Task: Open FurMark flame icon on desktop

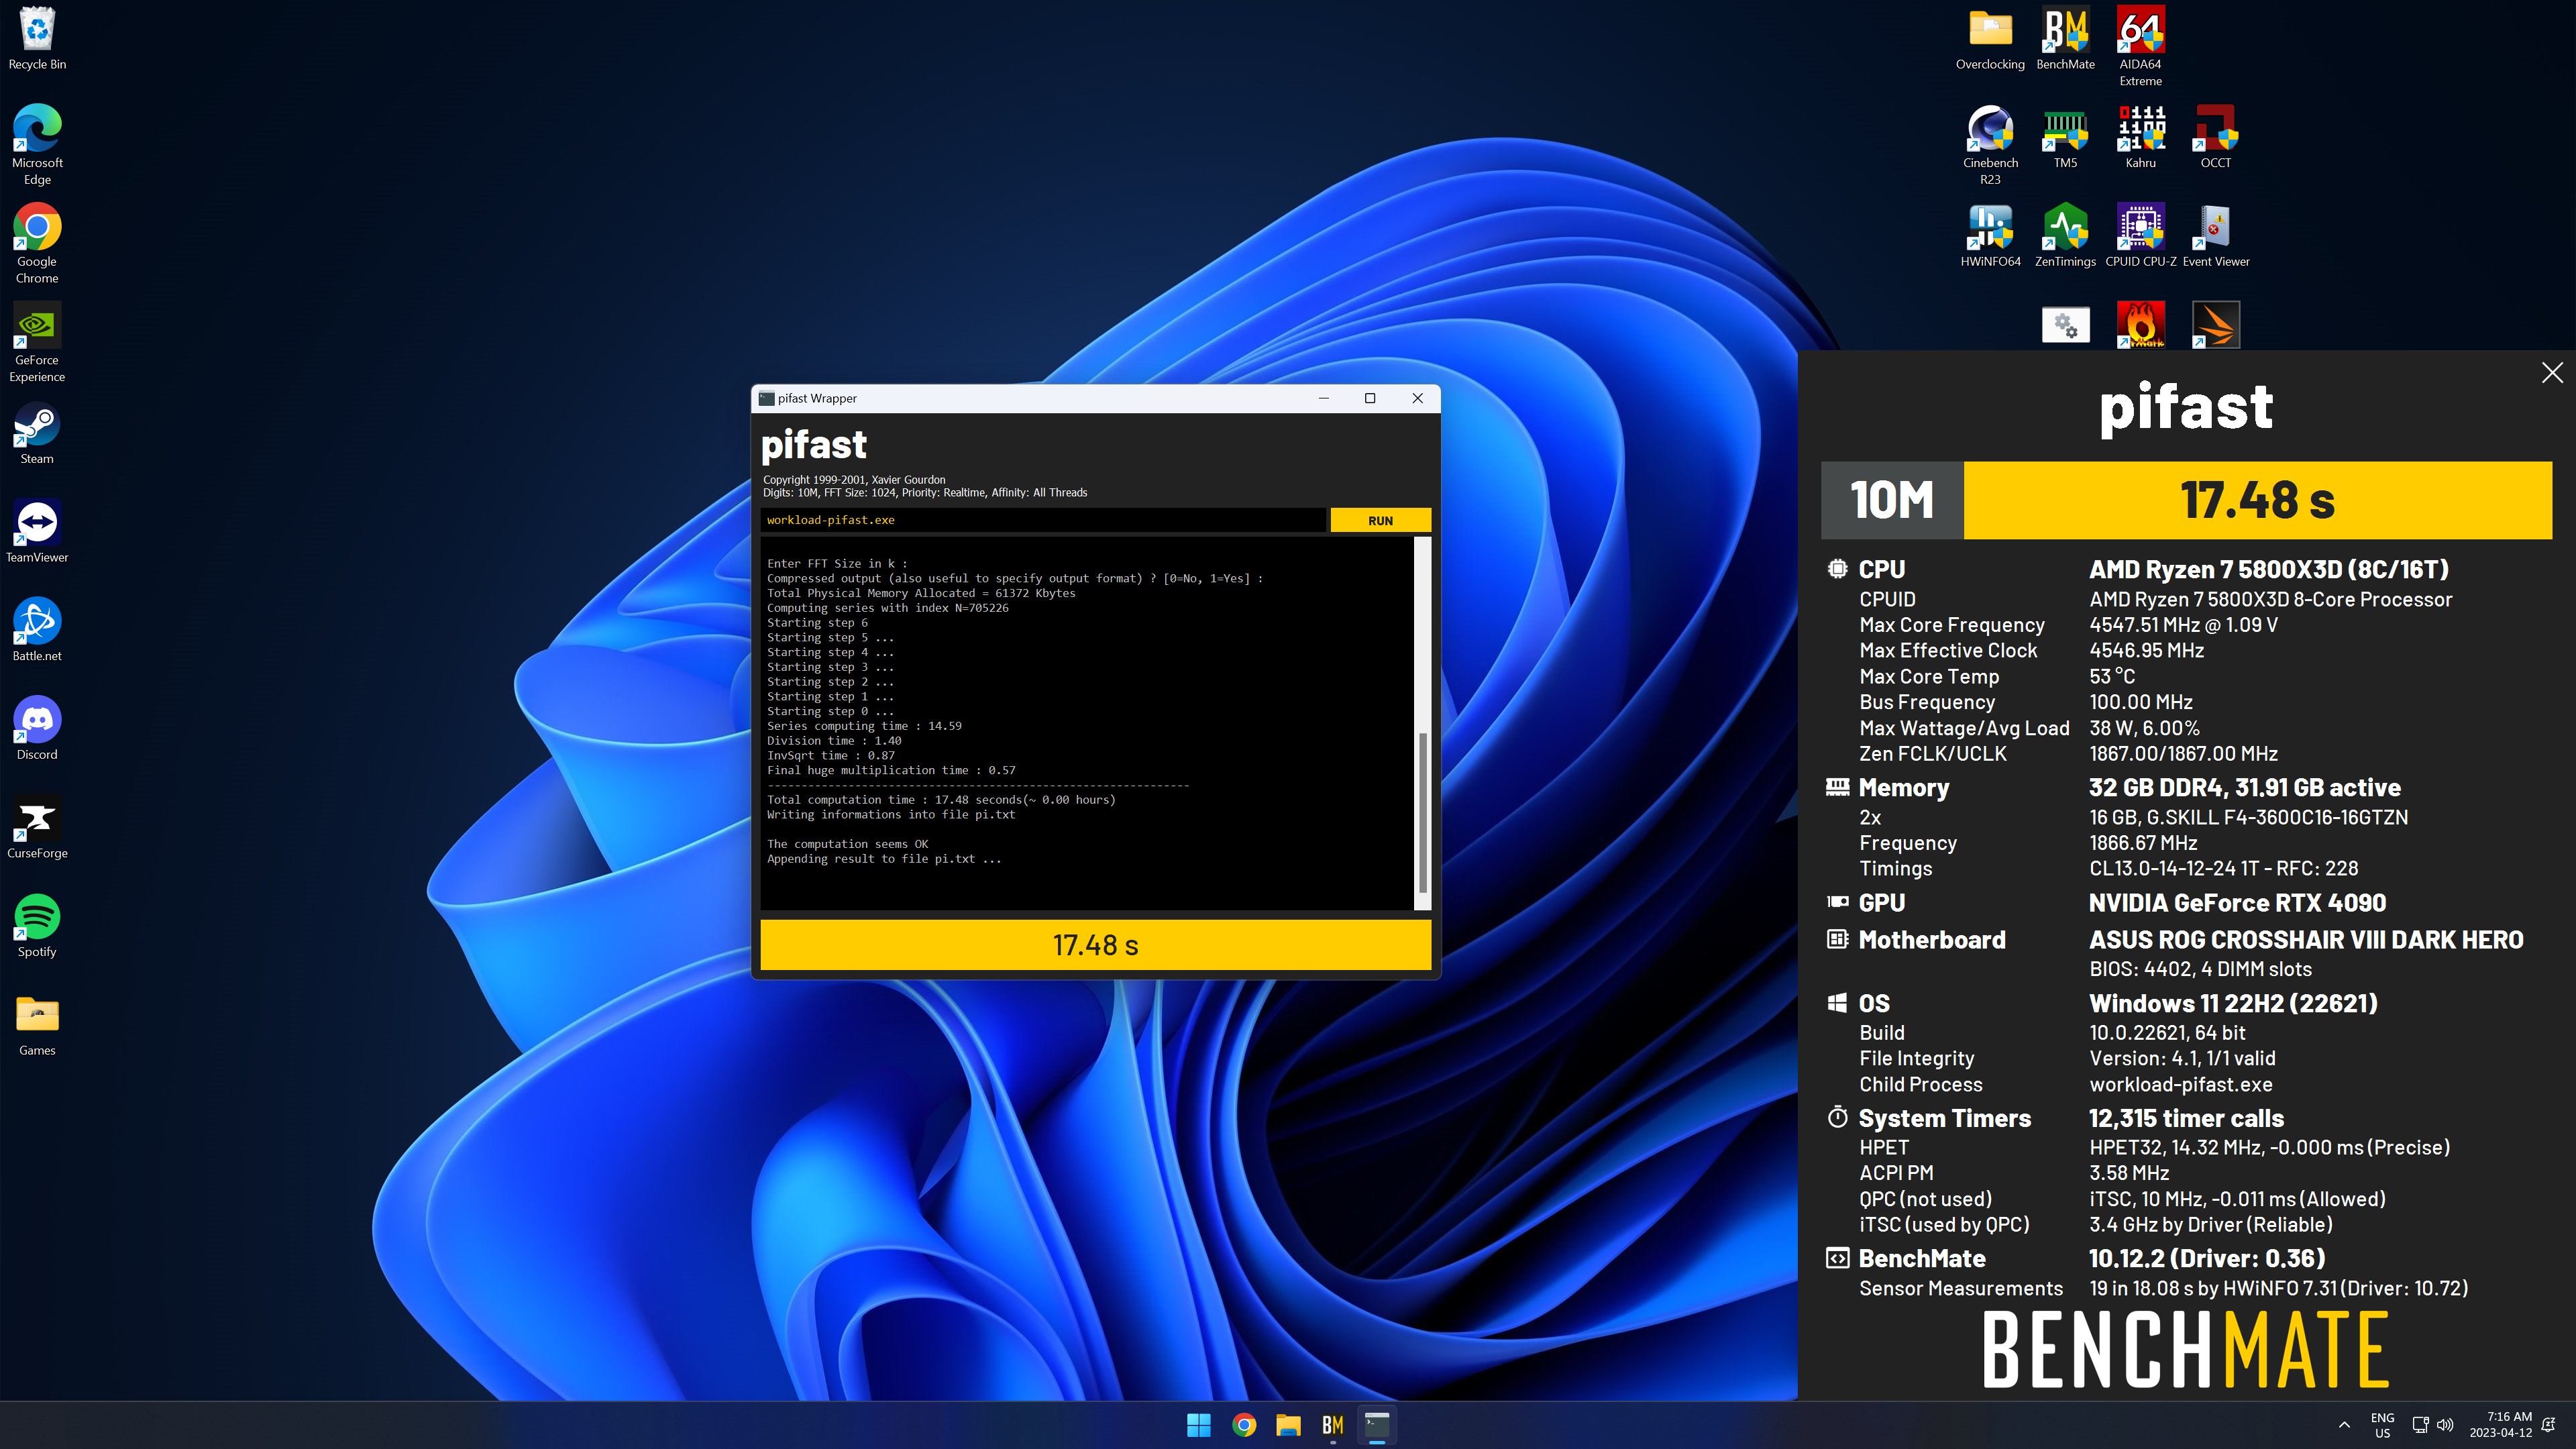Action: [2140, 325]
